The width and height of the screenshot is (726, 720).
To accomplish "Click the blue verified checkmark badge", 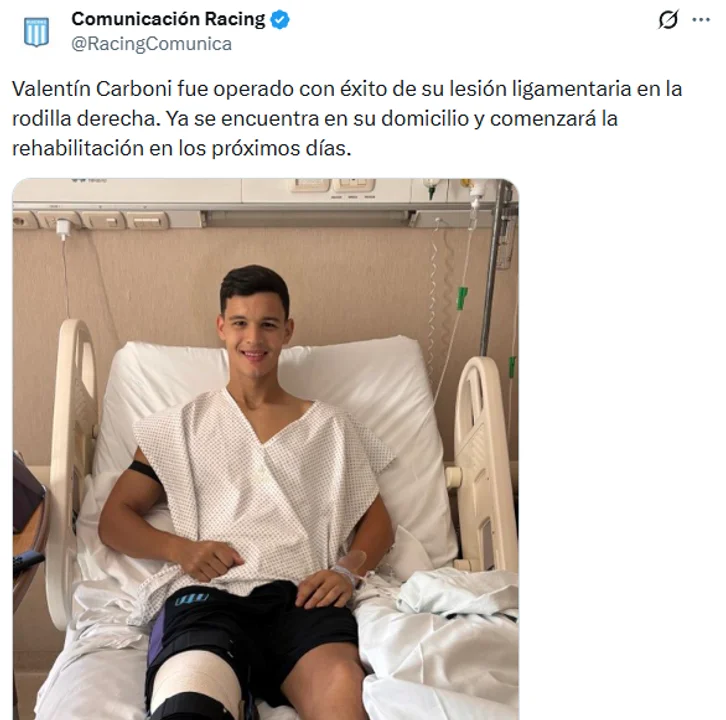I will (280, 20).
